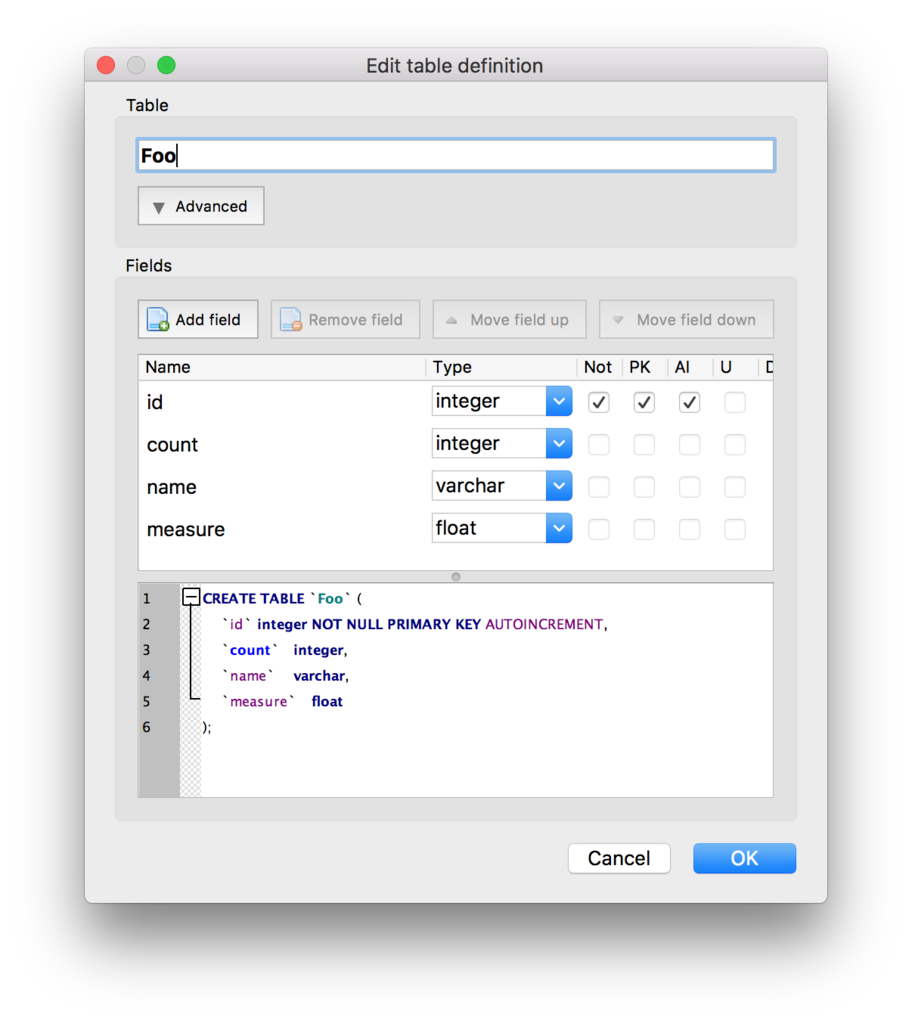Click the PK column header
Screen dimensions: 912x1024
[645, 367]
